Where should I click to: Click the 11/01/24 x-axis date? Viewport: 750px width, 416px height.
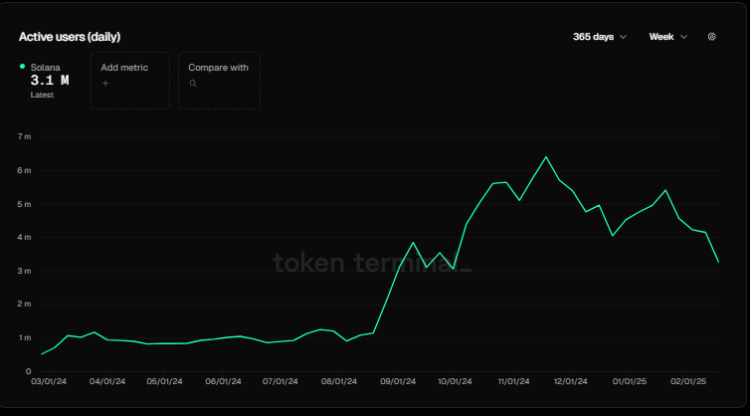[x=514, y=381]
